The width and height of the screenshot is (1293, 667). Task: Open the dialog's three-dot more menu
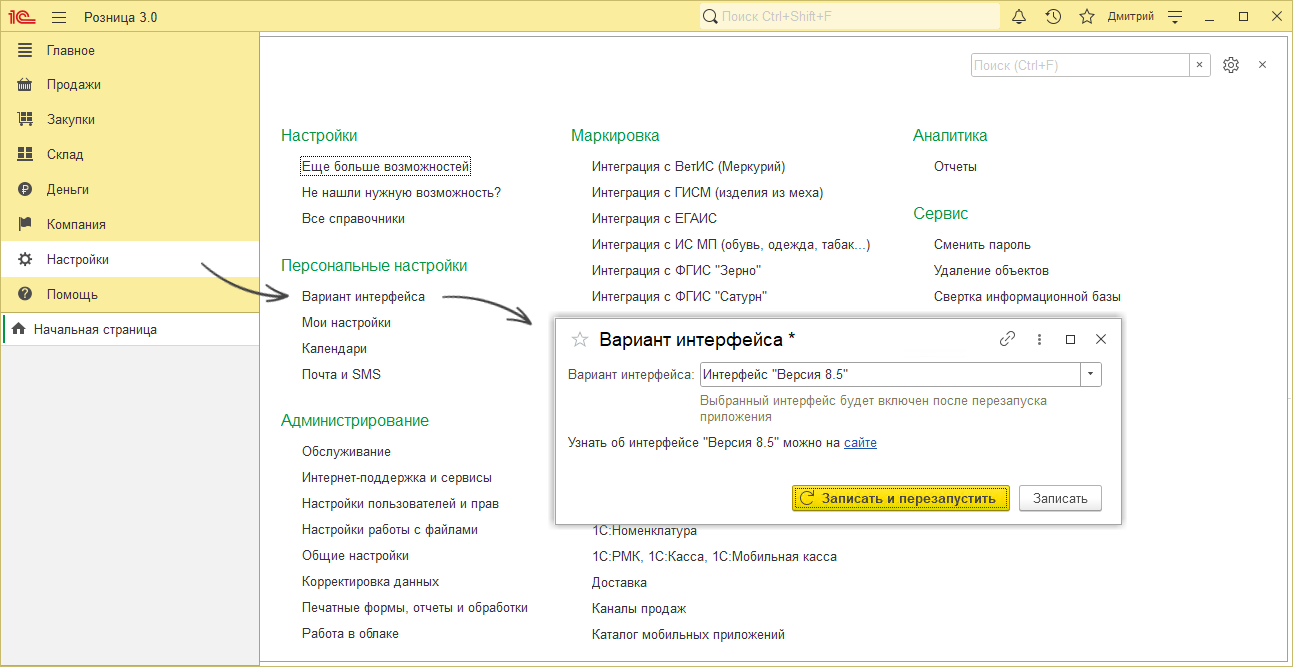pyautogui.click(x=1039, y=339)
